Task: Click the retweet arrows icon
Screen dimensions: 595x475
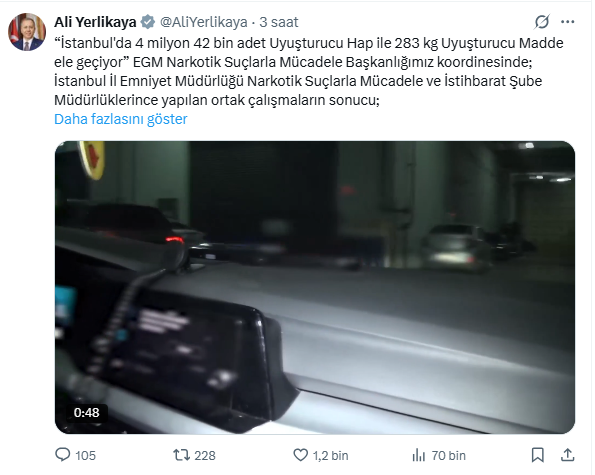Action: 181,455
